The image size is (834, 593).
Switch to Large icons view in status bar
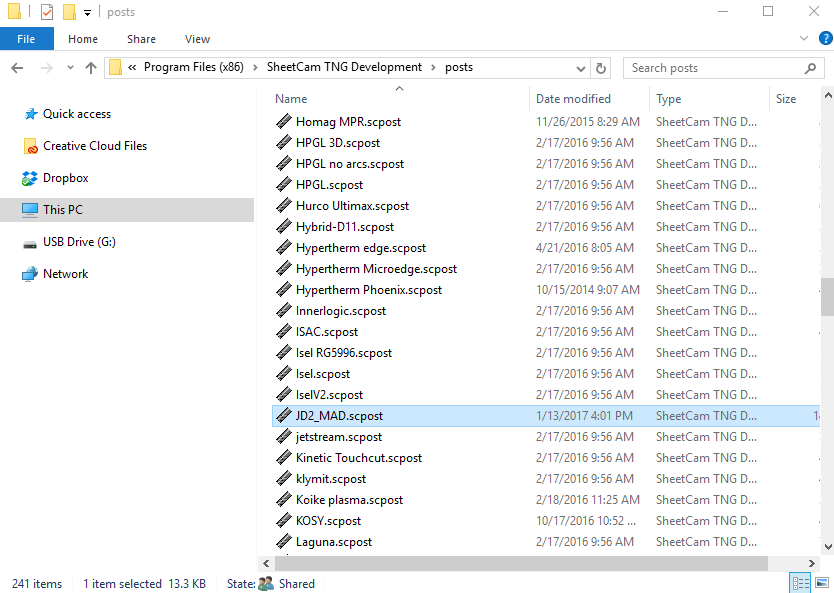point(822,583)
